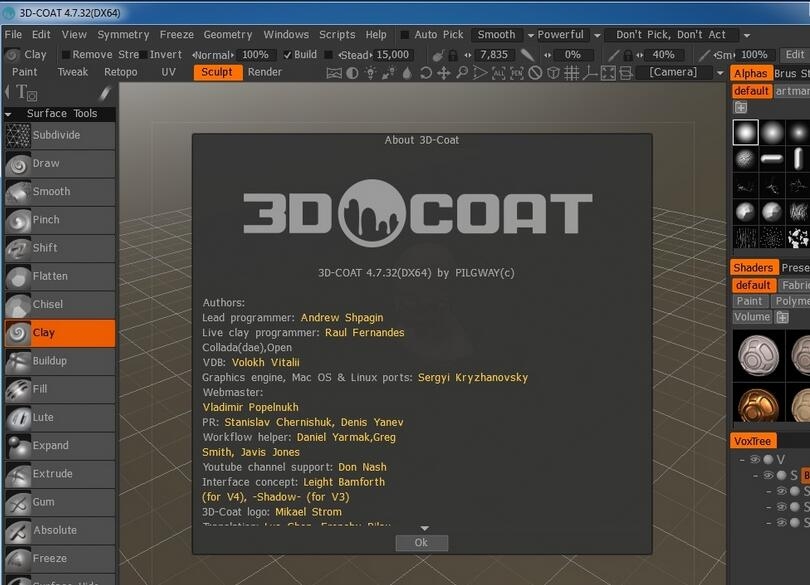810x585 pixels.
Task: Enable the Auto Pick checkbox
Action: [x=404, y=35]
